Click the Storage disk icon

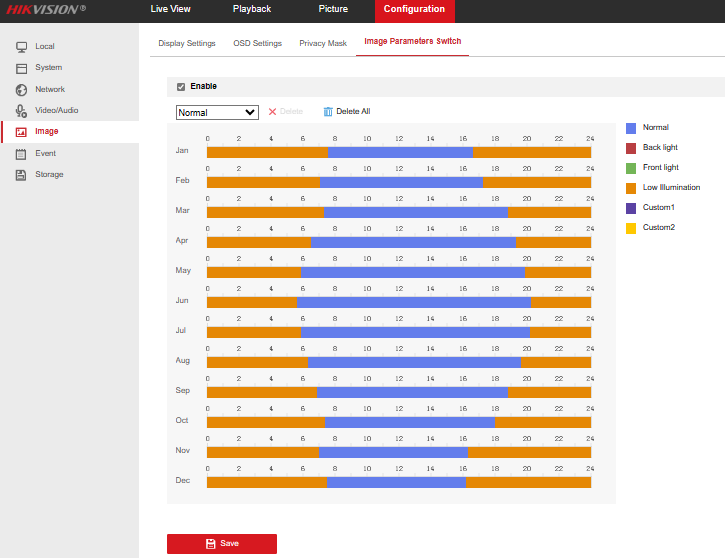[21, 175]
